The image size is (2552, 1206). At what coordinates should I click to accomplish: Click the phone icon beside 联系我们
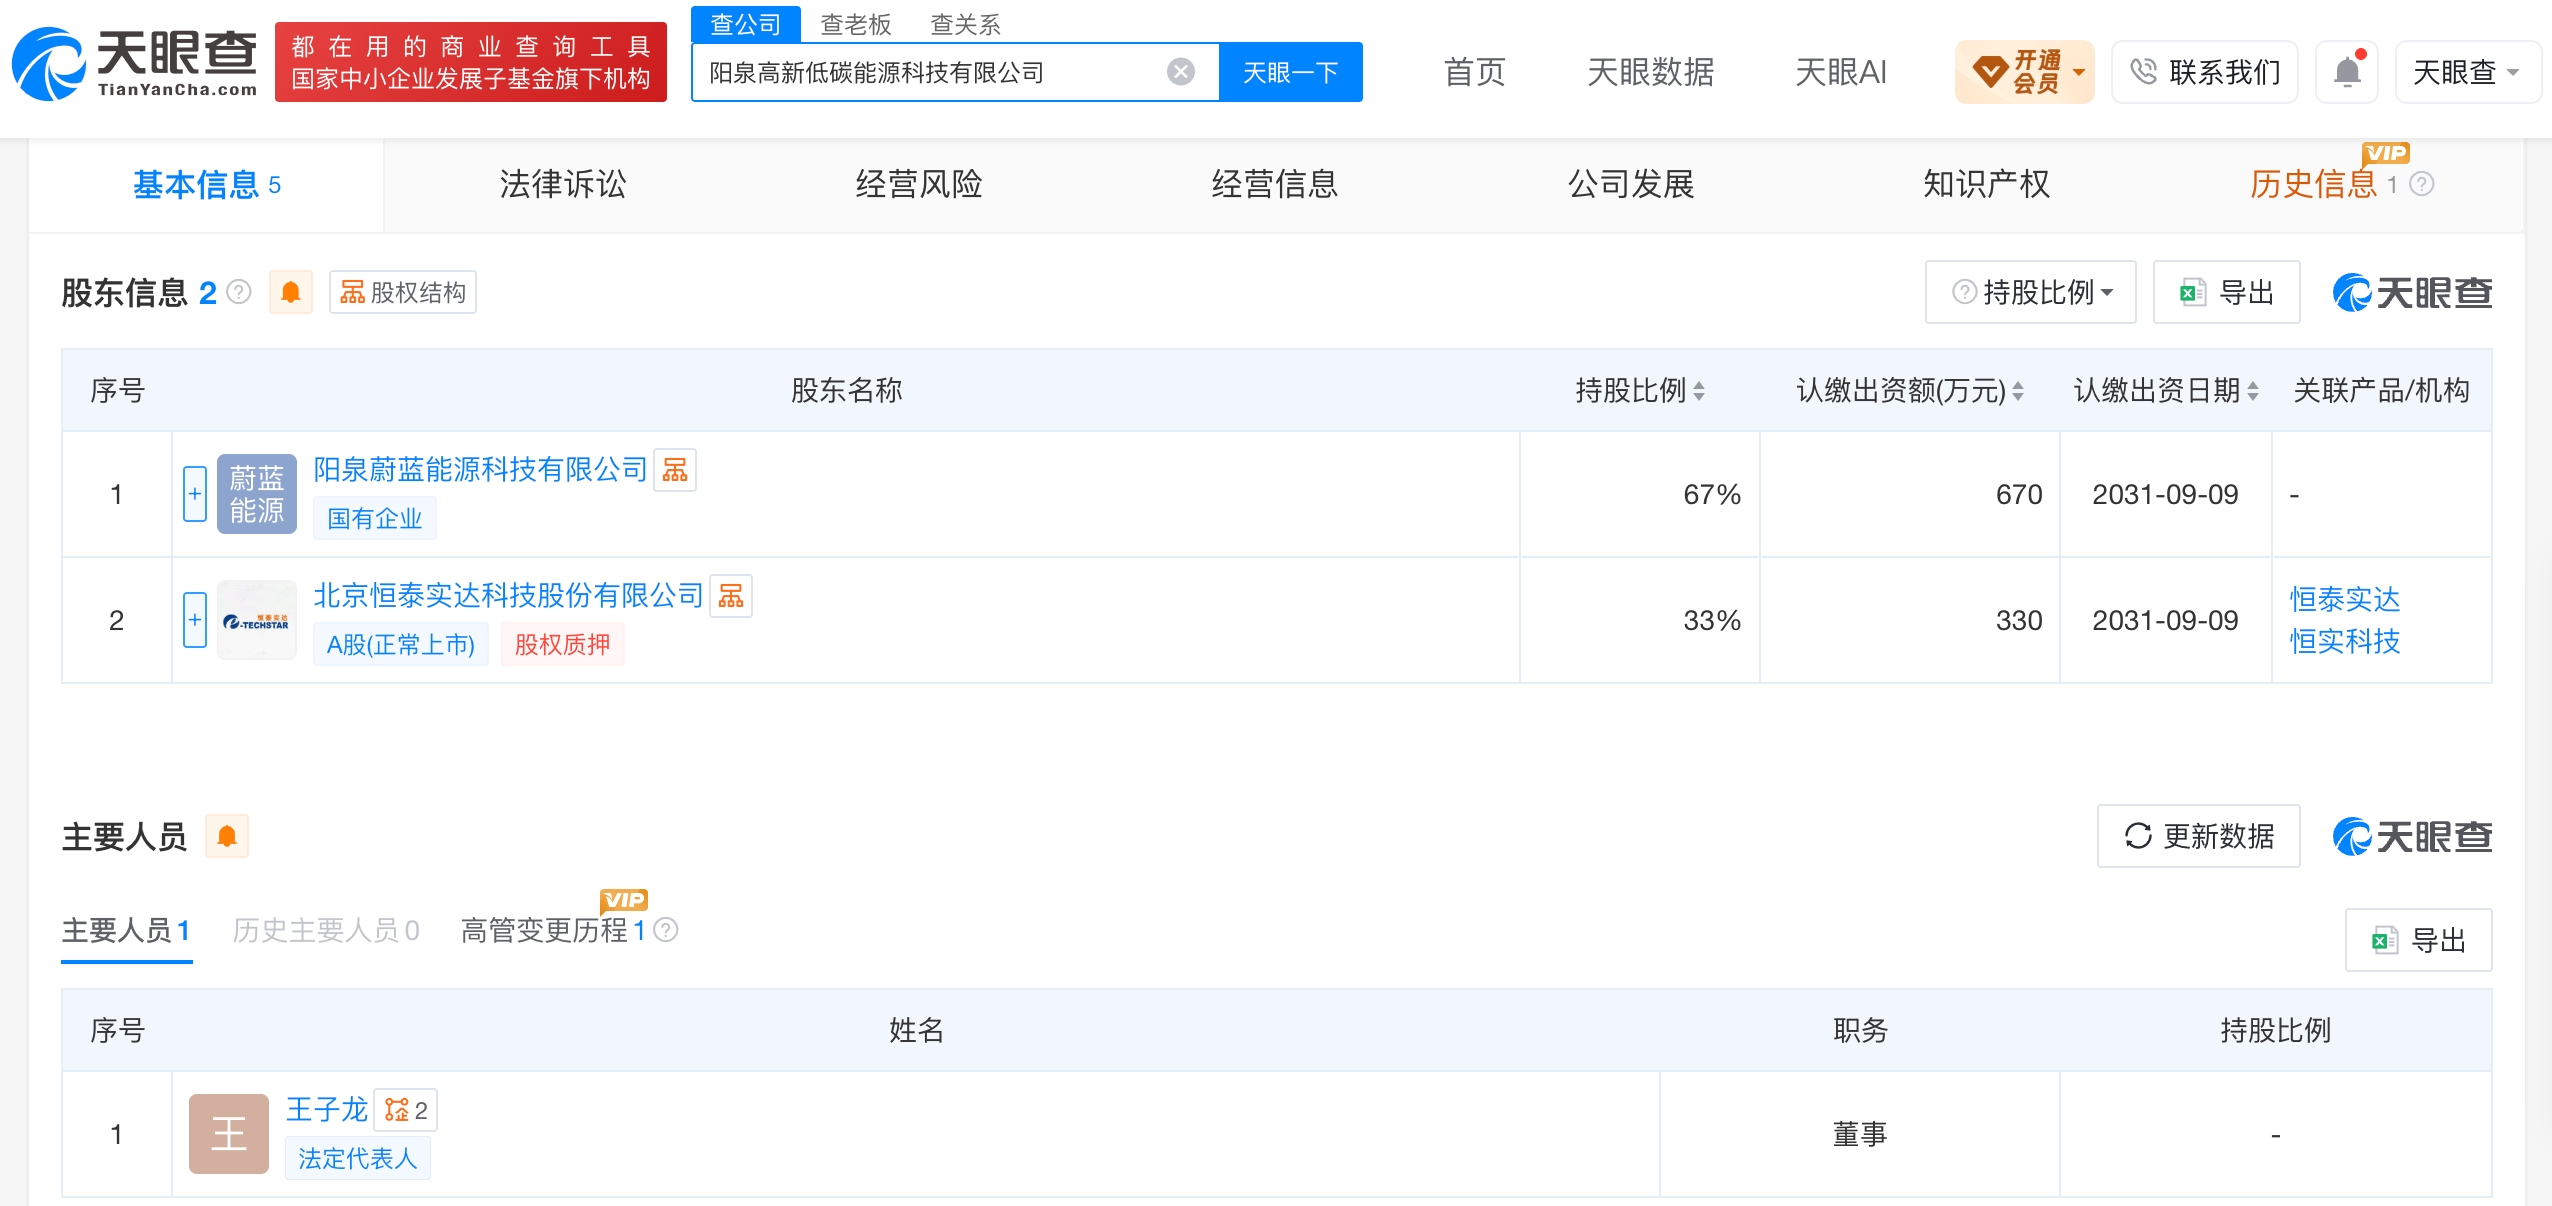[x=2142, y=72]
